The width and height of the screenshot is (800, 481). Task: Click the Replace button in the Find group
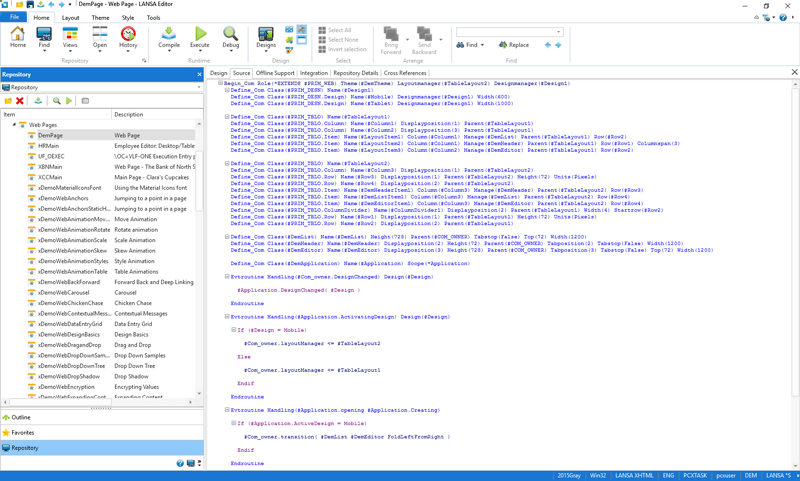coord(513,45)
